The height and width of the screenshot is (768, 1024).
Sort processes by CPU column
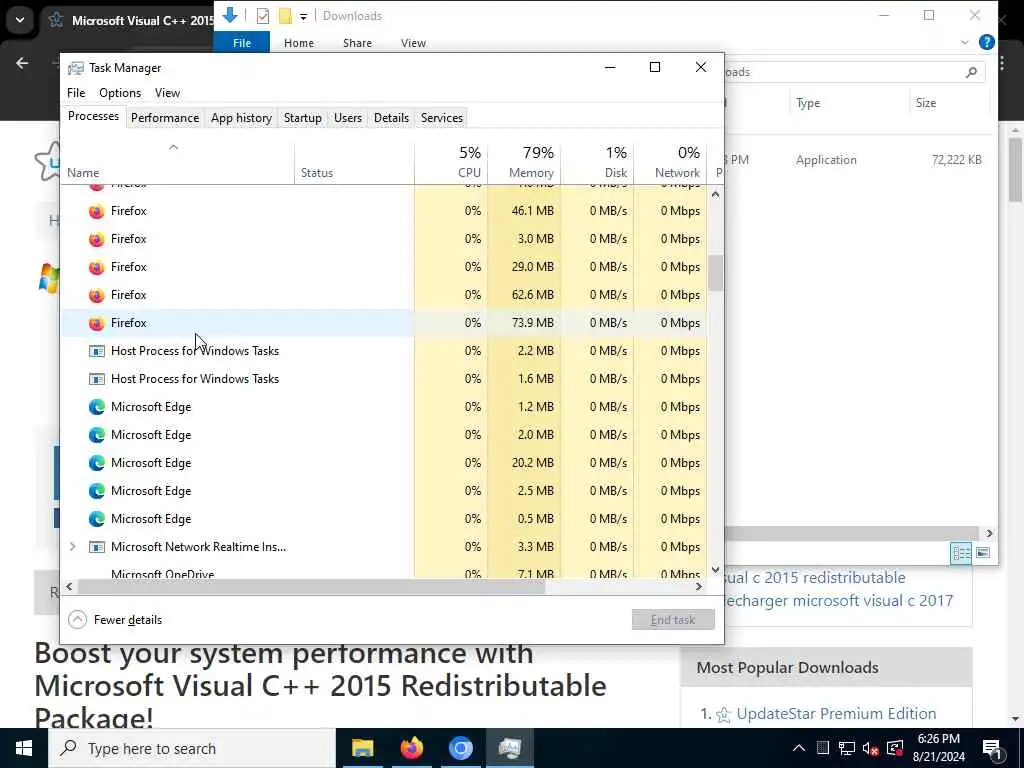451,163
